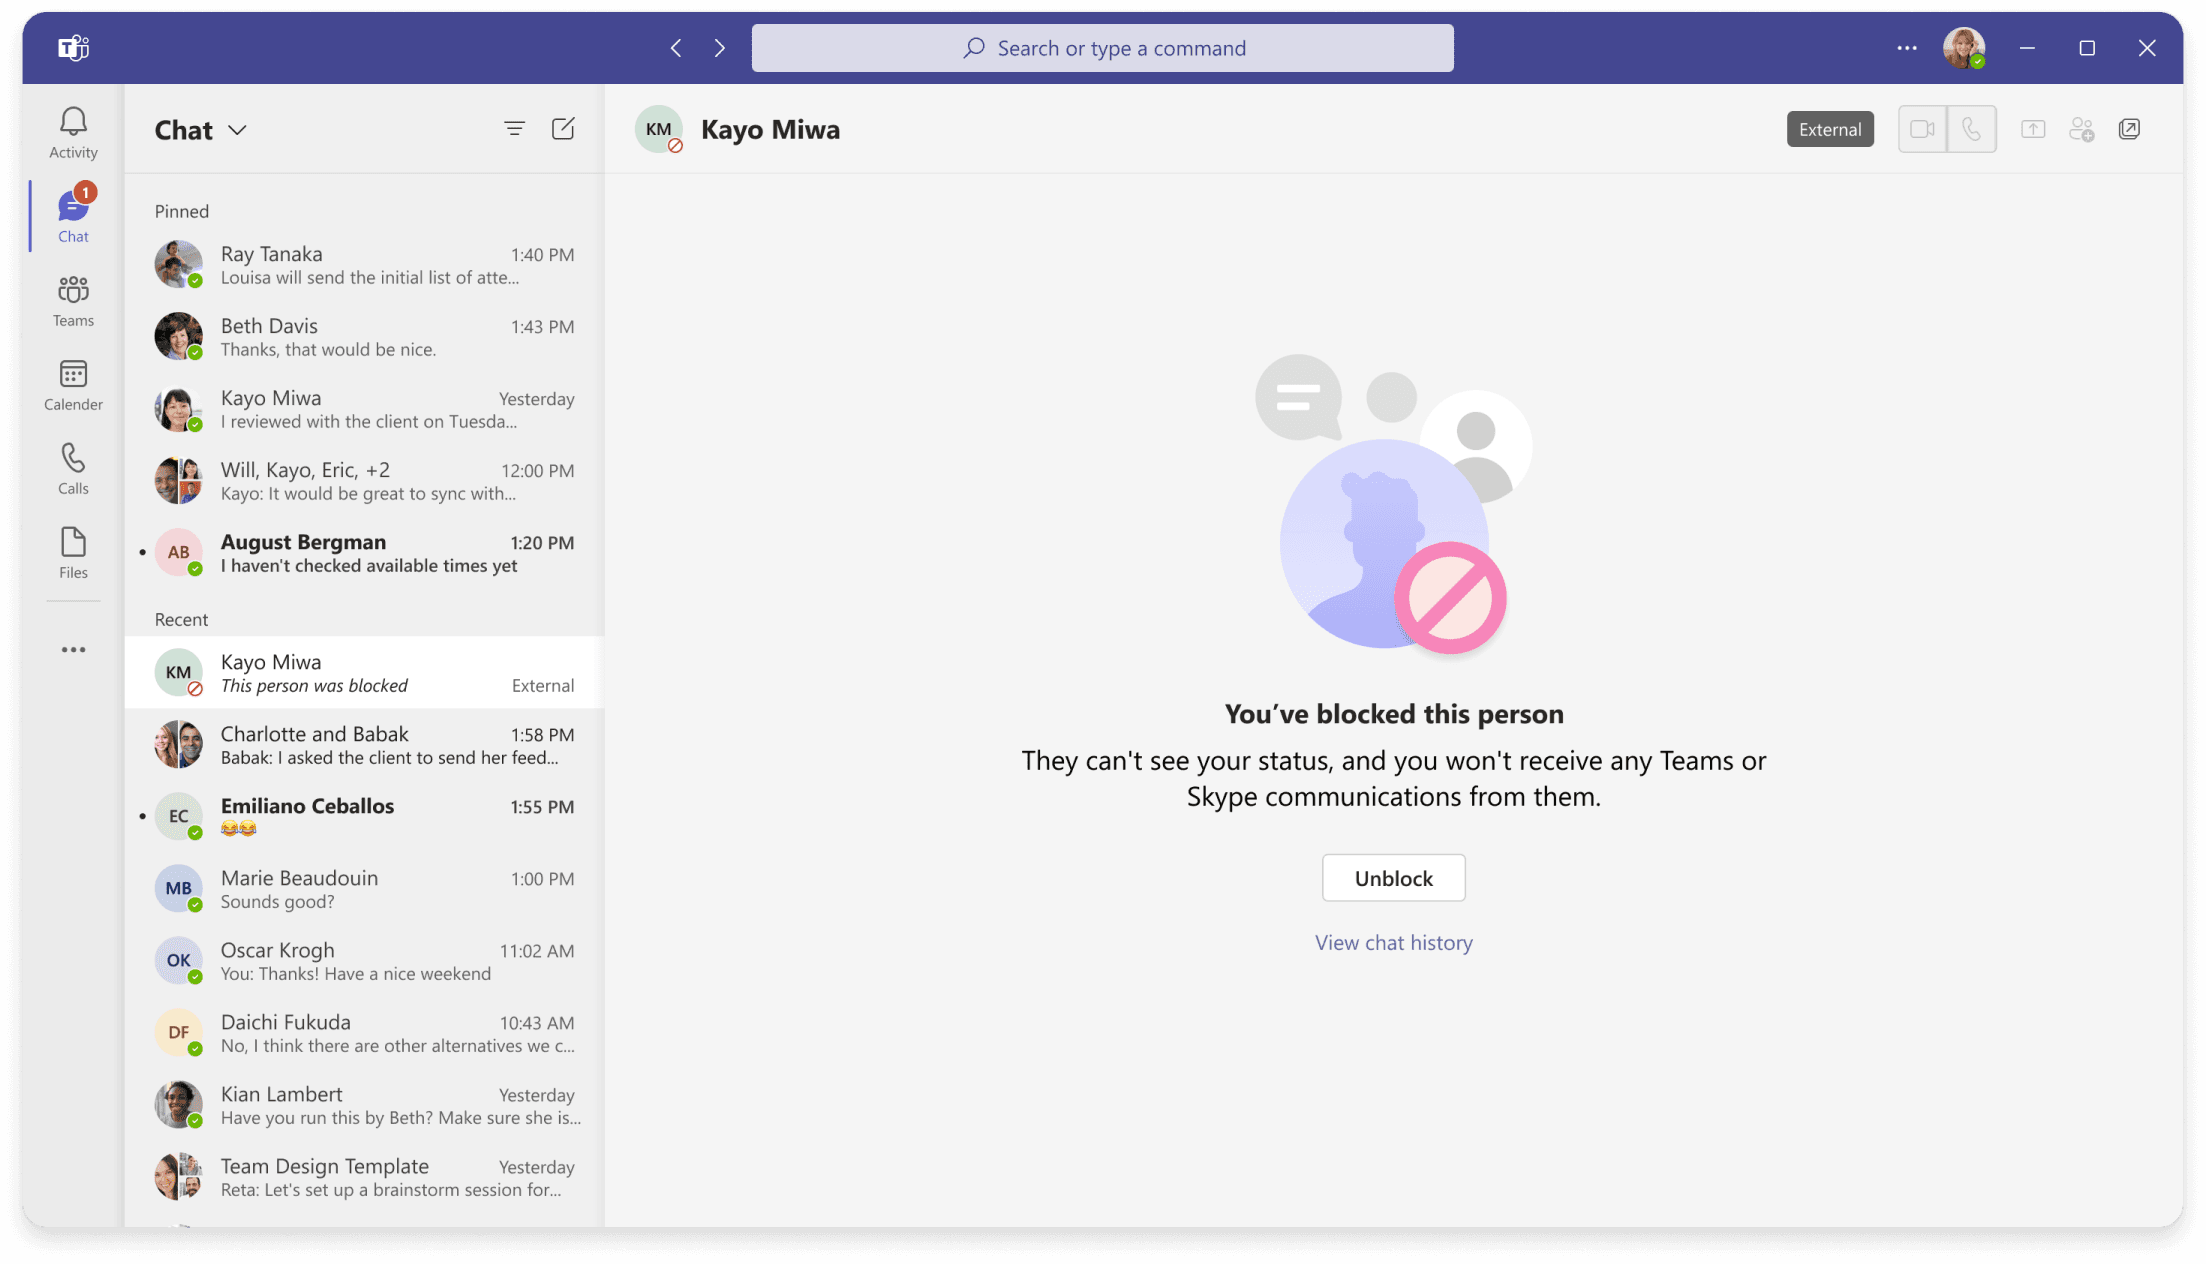This screenshot has width=2206, height=1264.
Task: Open the Teams section in sidebar
Action: [x=73, y=300]
